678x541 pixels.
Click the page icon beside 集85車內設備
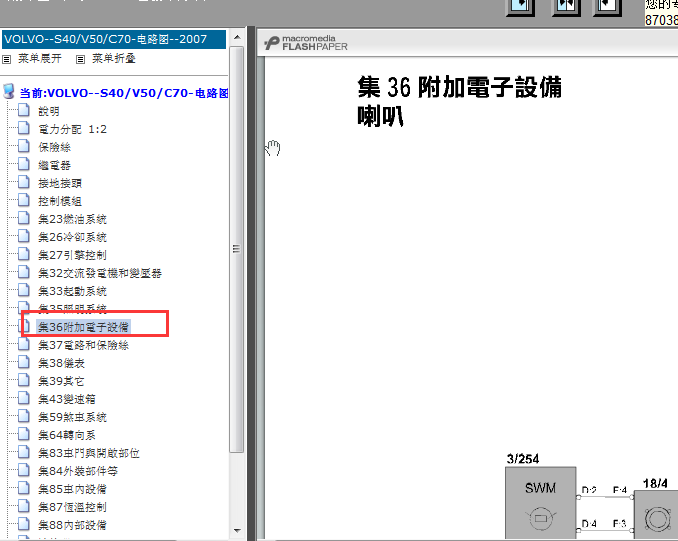(x=24, y=488)
